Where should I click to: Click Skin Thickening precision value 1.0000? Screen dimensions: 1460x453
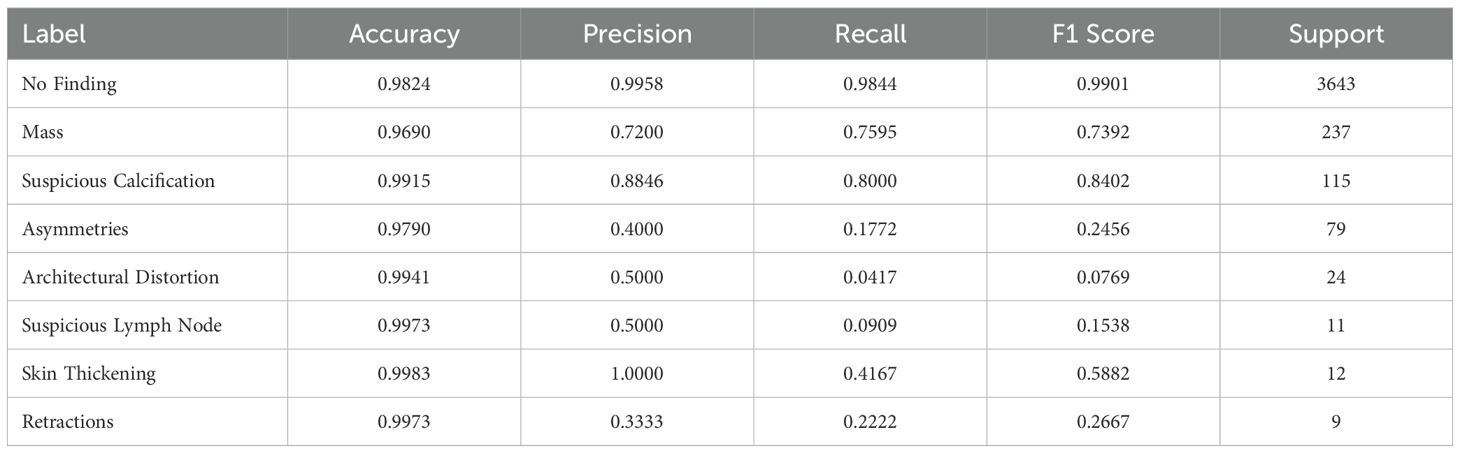(637, 373)
